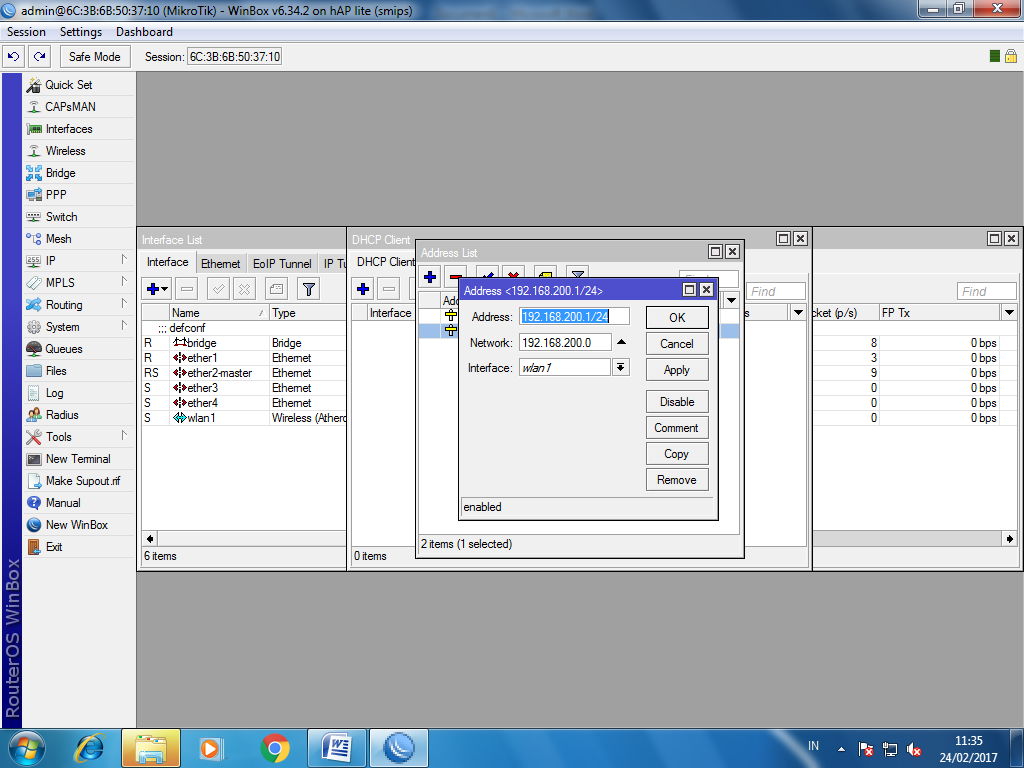Open Internet Explorer from taskbar

[89, 748]
